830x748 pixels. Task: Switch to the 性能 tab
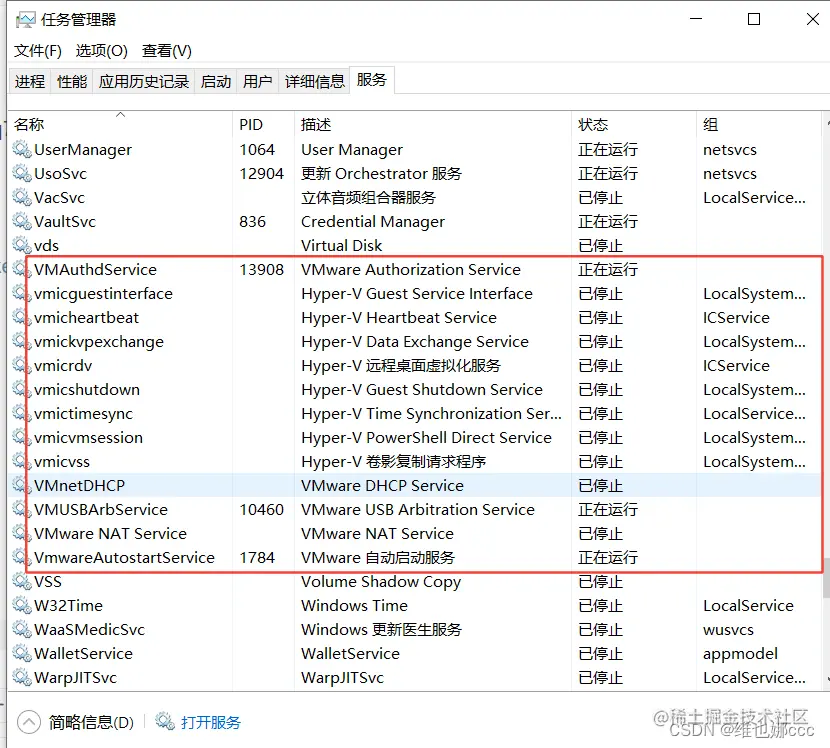coord(72,81)
